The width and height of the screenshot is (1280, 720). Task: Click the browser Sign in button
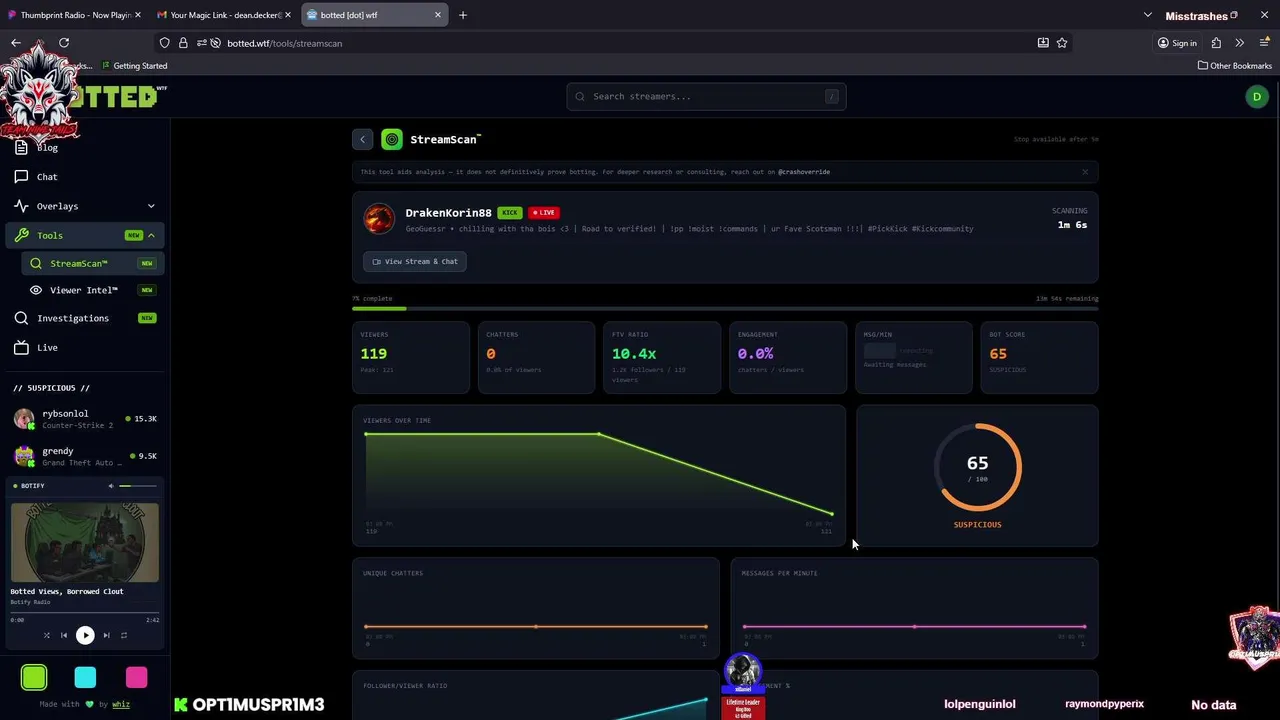1177,43
